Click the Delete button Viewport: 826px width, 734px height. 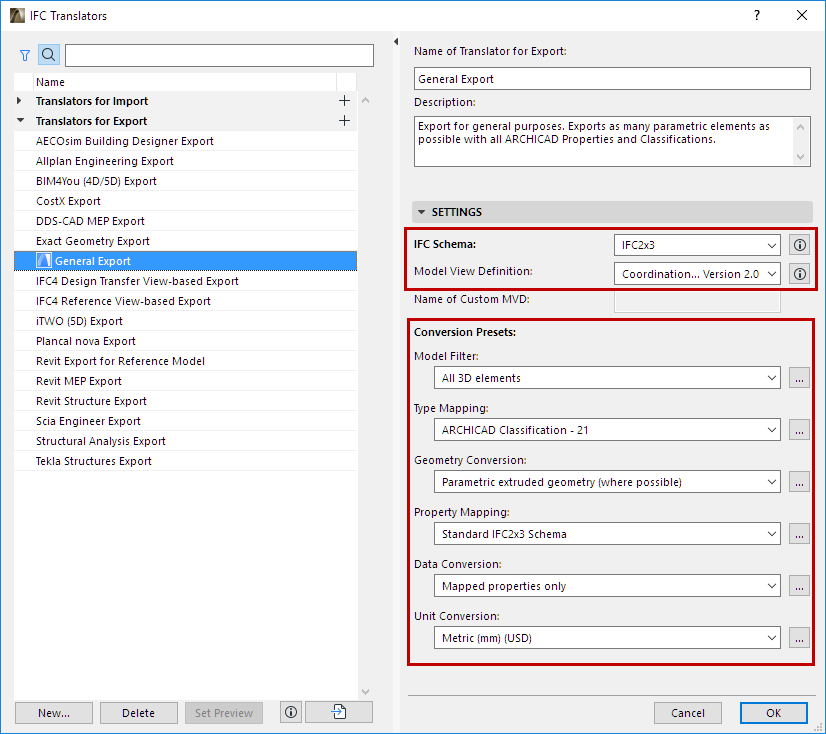click(139, 713)
